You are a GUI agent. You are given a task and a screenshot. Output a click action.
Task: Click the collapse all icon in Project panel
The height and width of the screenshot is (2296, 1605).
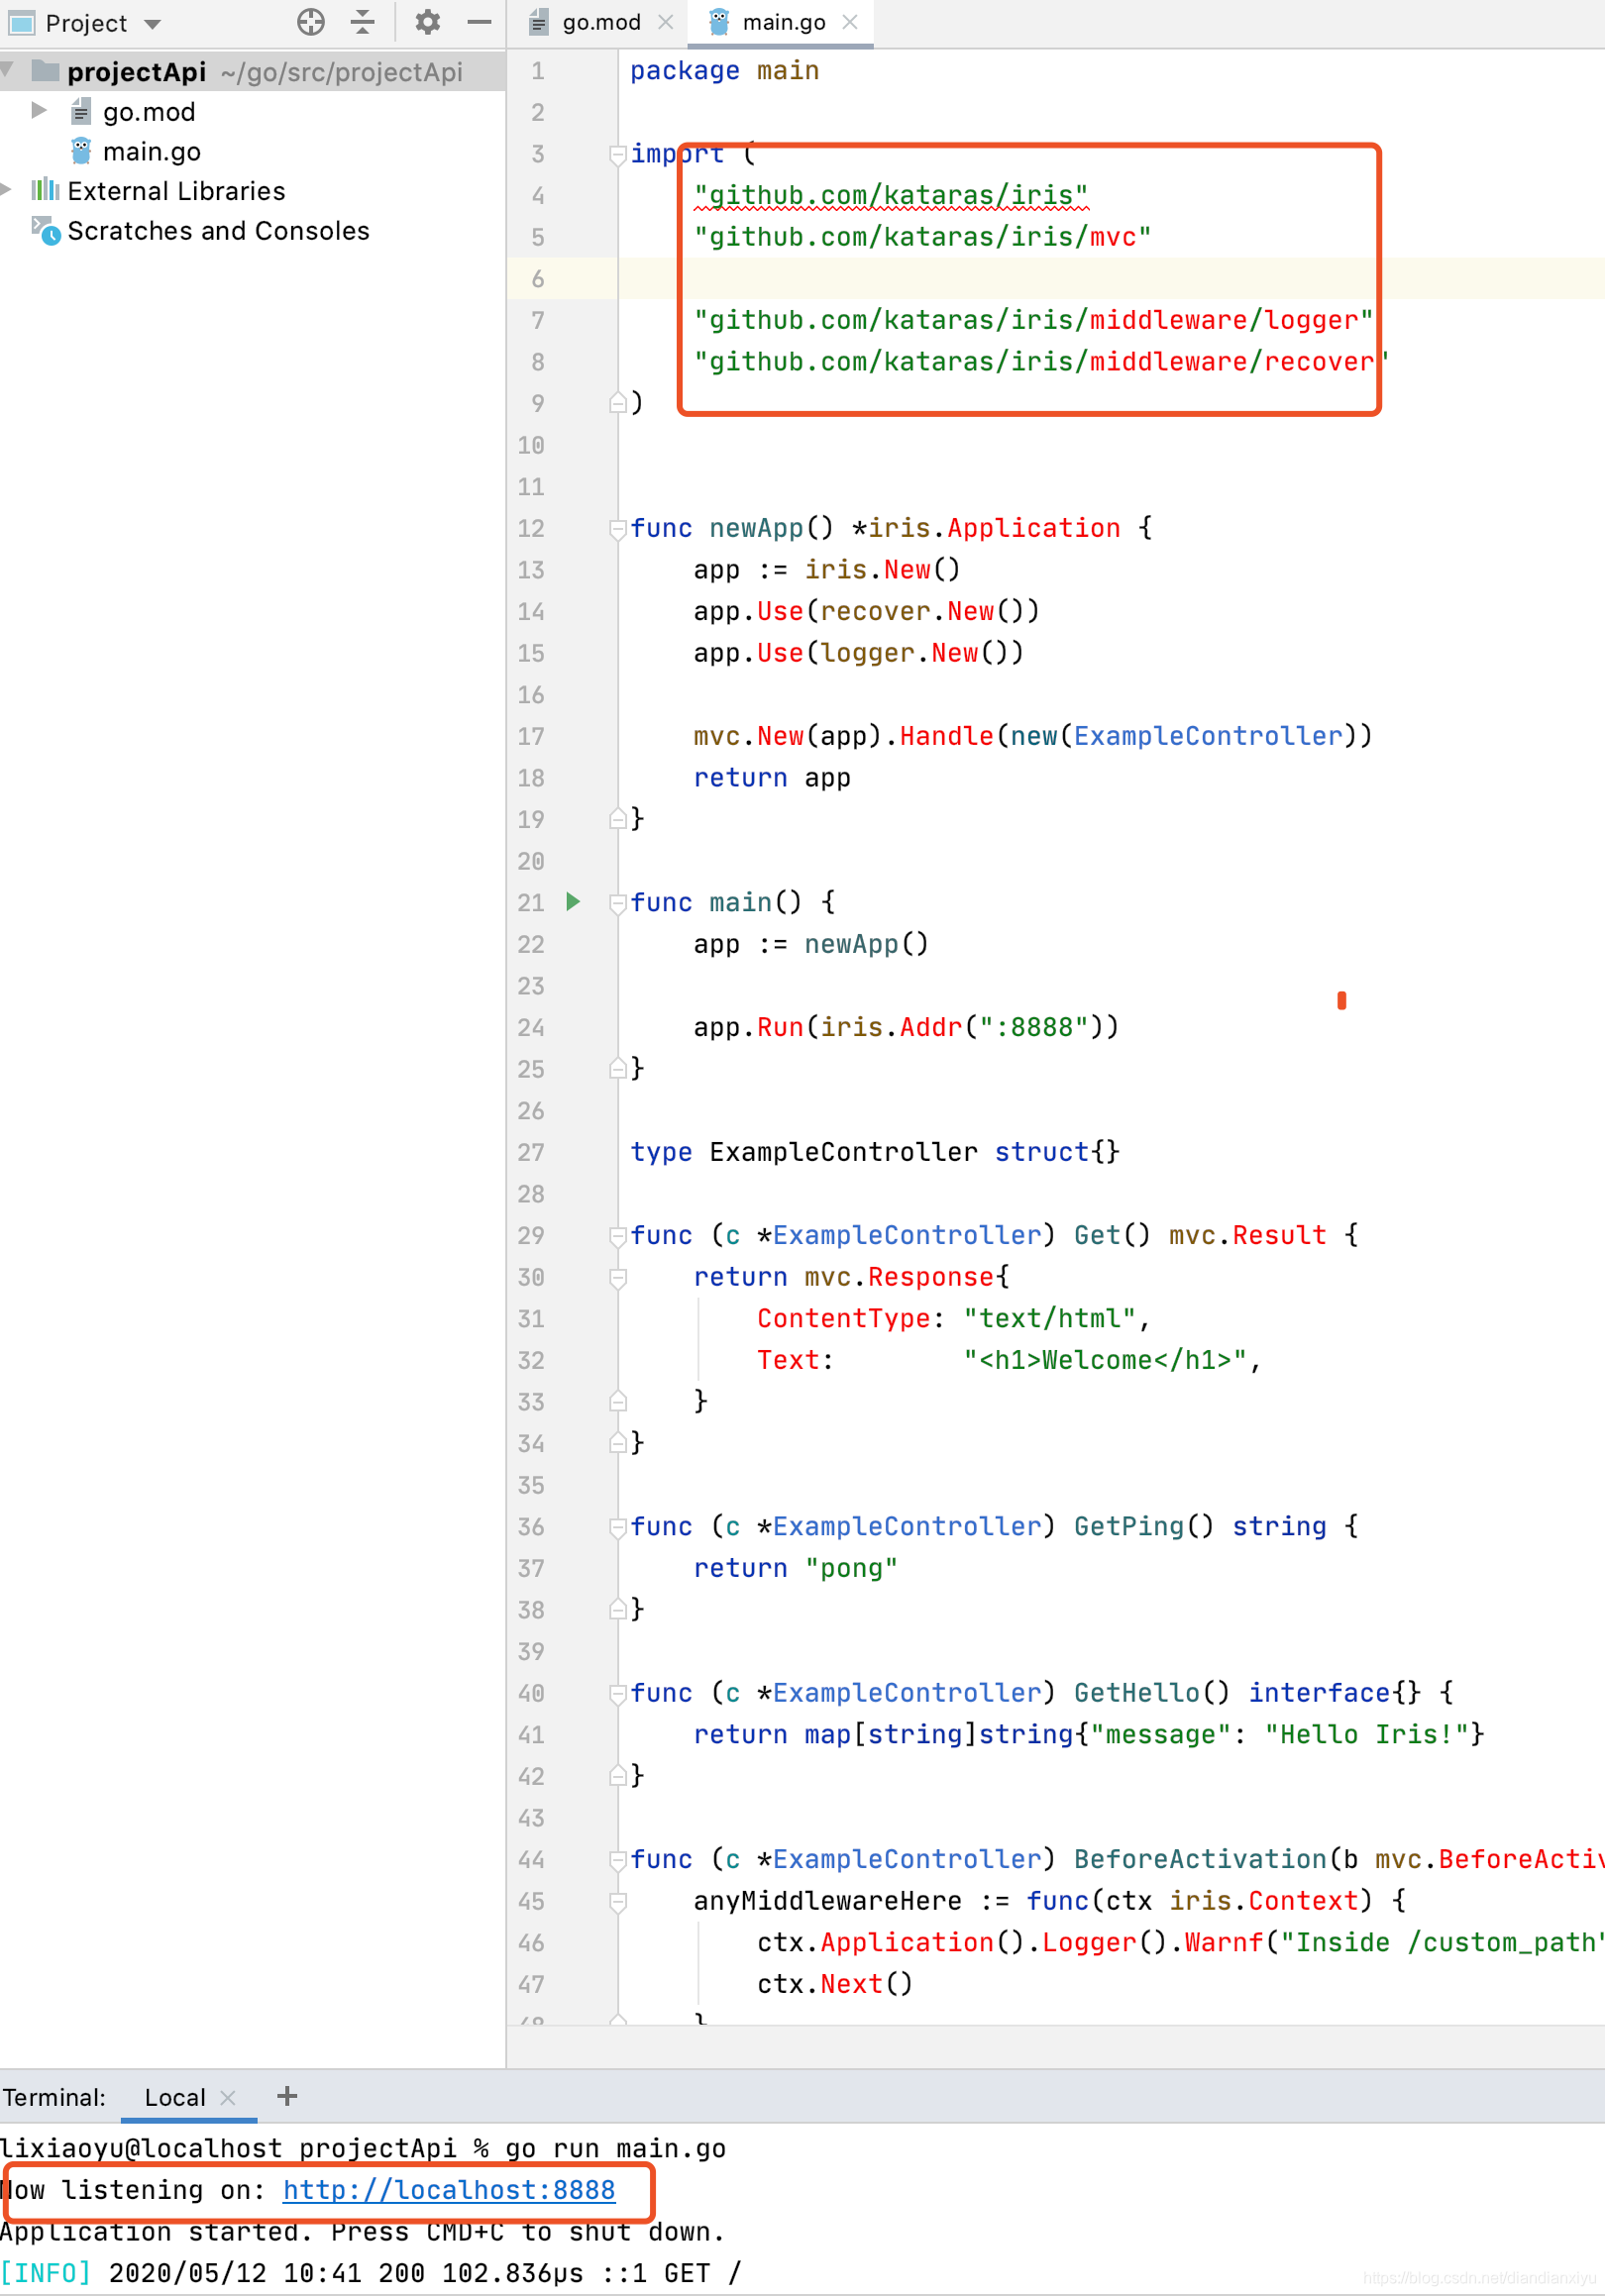[363, 22]
